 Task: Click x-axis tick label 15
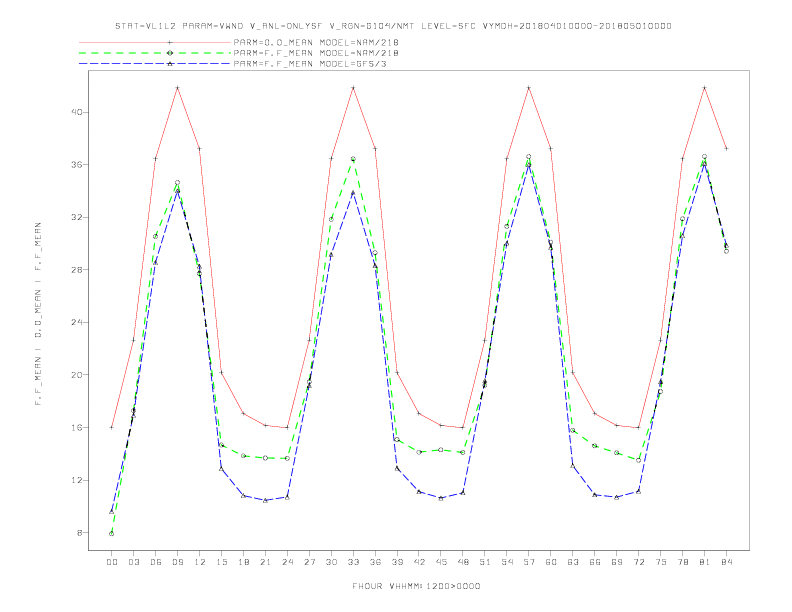(221, 562)
